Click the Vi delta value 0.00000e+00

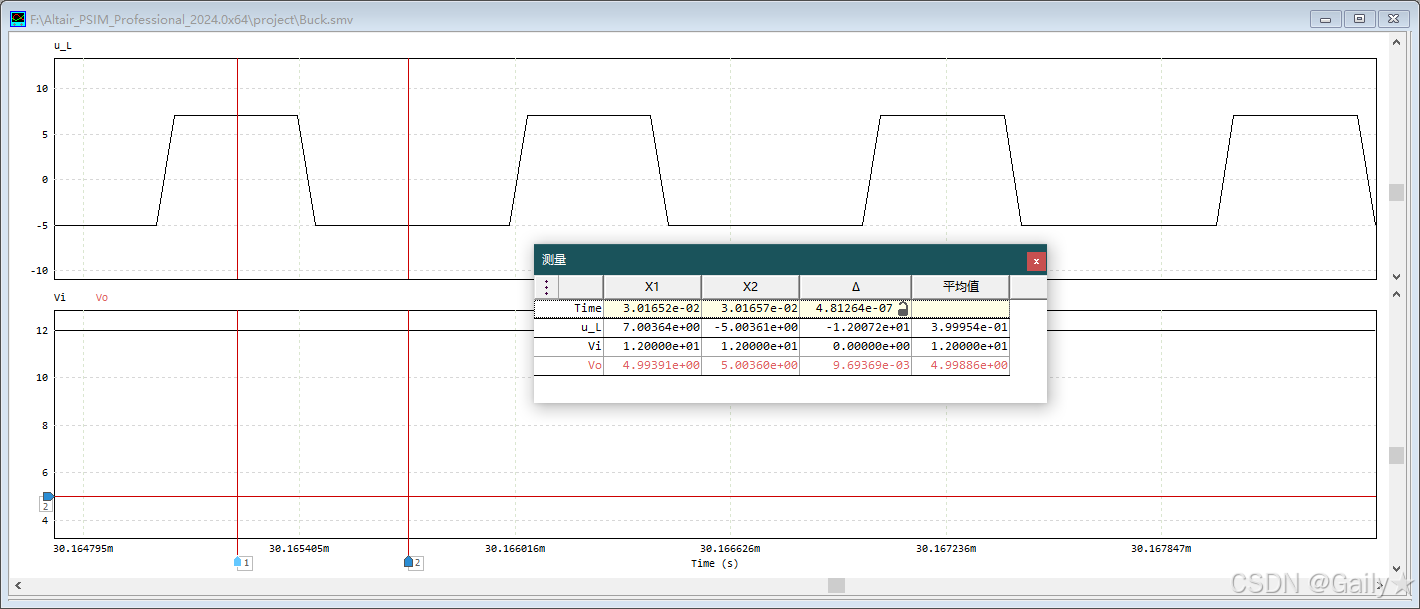(871, 346)
